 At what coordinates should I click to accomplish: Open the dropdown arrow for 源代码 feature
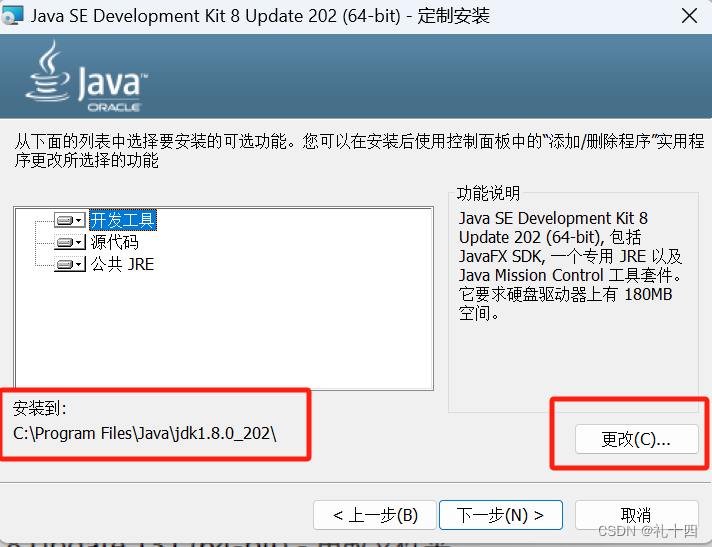(x=79, y=242)
